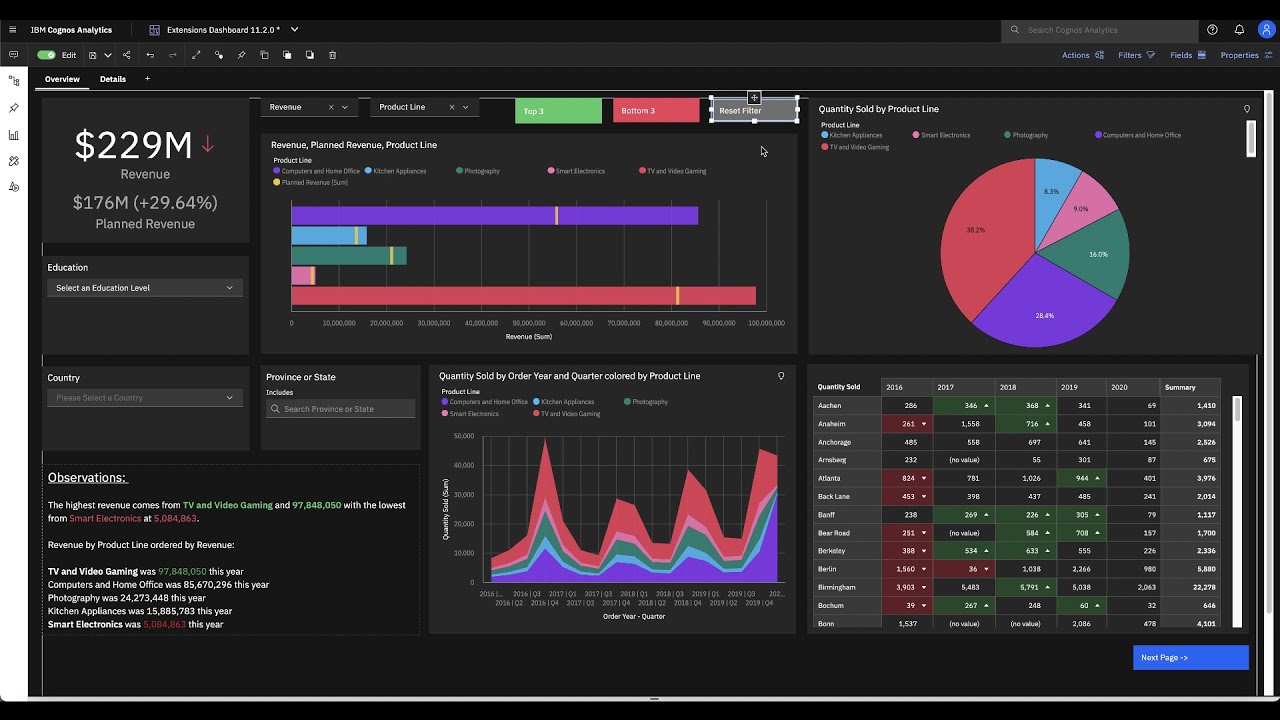Open the hamburger navigation menu
1280x720 pixels.
pyautogui.click(x=12, y=30)
